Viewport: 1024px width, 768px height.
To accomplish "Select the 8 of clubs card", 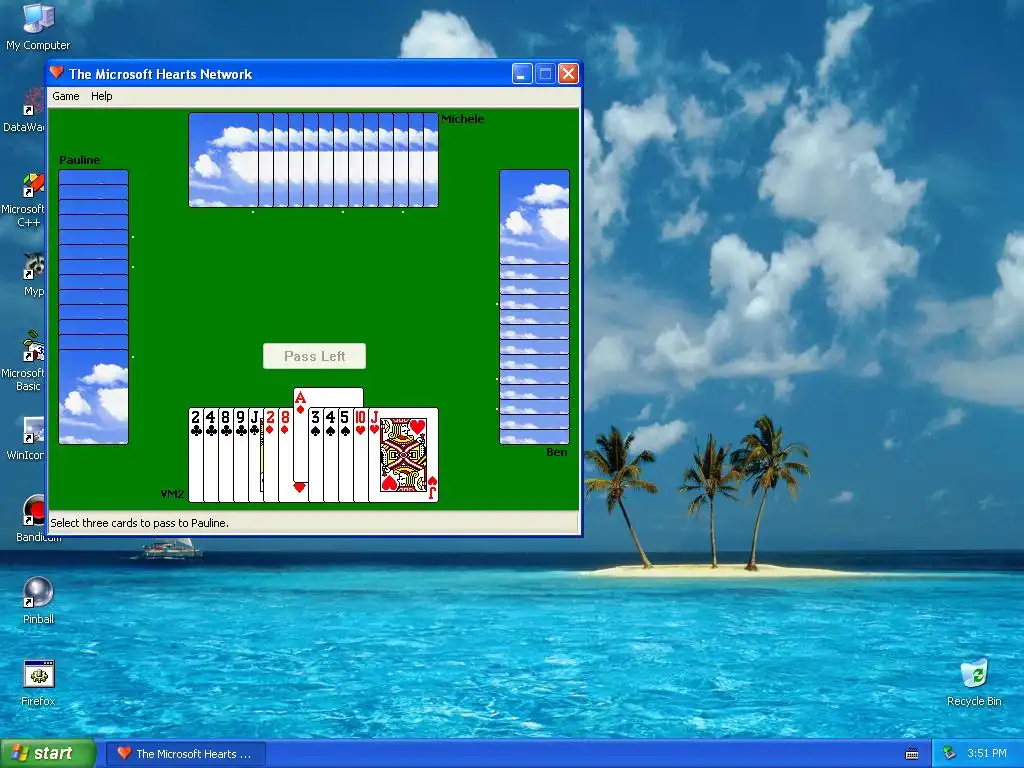I will (225, 455).
